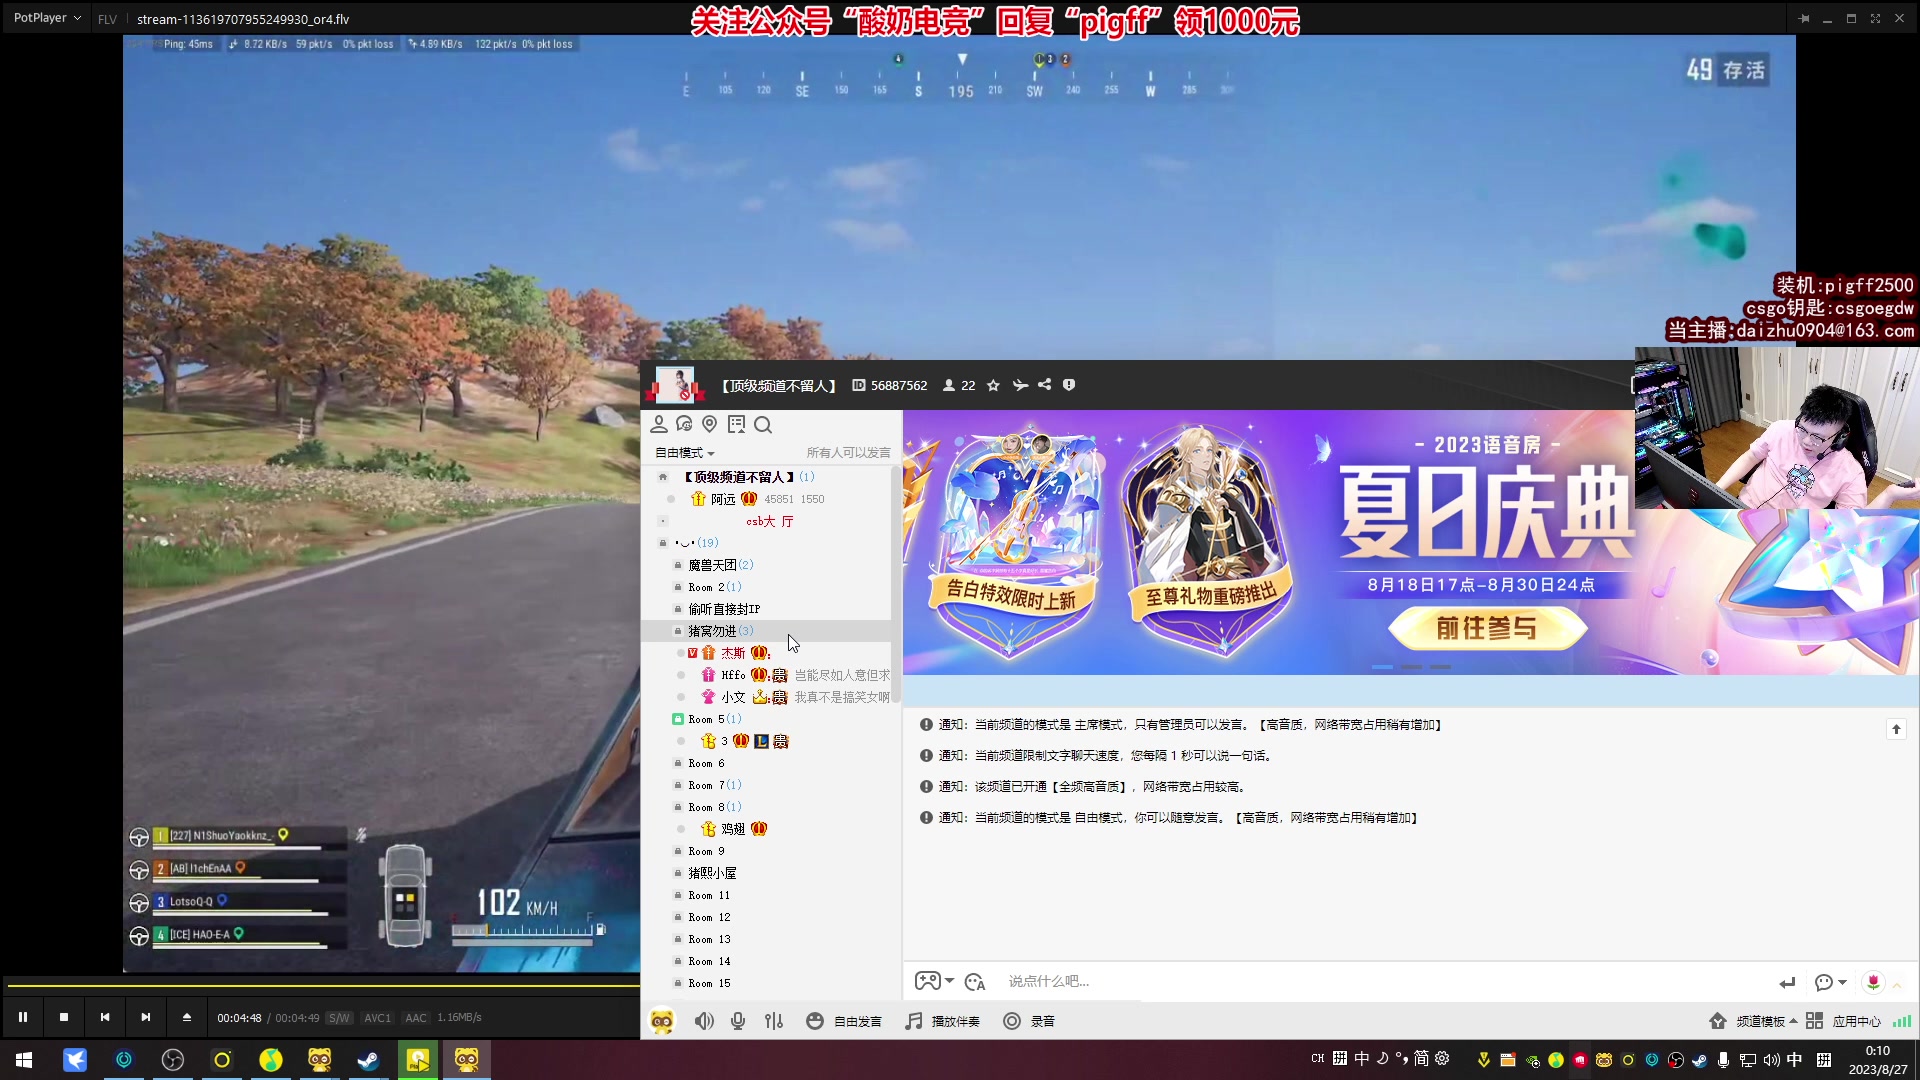Skip to next track in PotPlayer
The height and width of the screenshot is (1080, 1920).
point(146,1017)
